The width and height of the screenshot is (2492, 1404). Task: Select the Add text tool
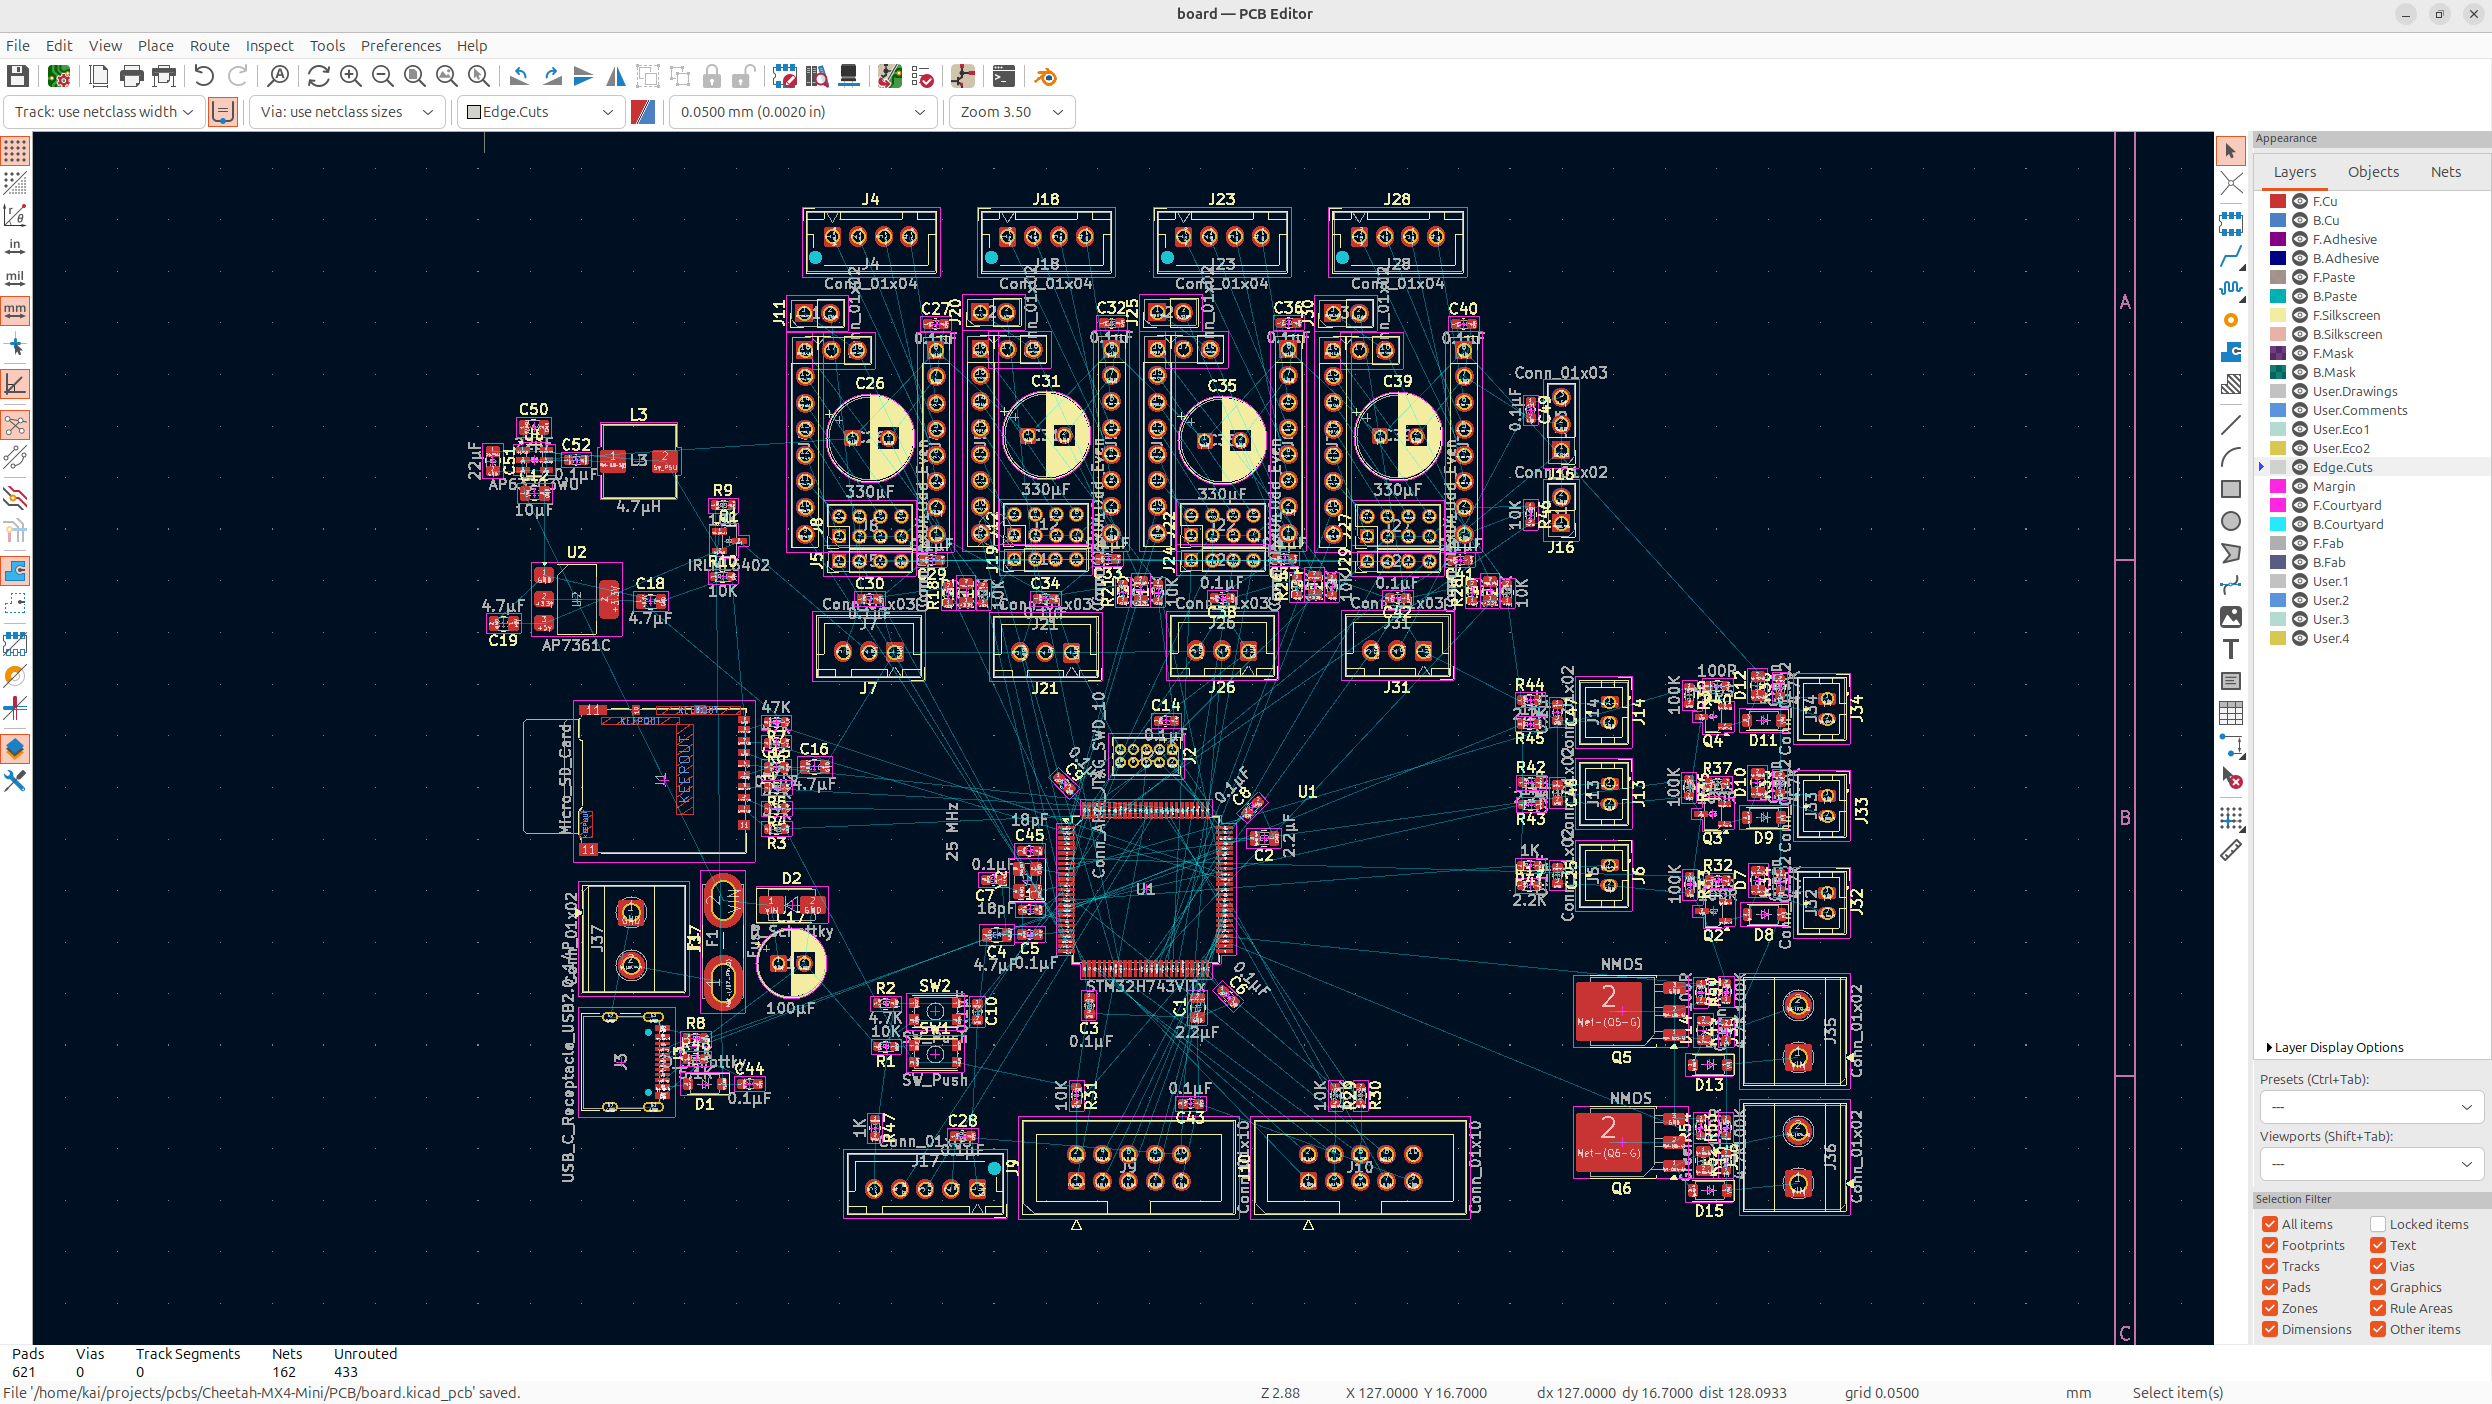pos(2231,649)
